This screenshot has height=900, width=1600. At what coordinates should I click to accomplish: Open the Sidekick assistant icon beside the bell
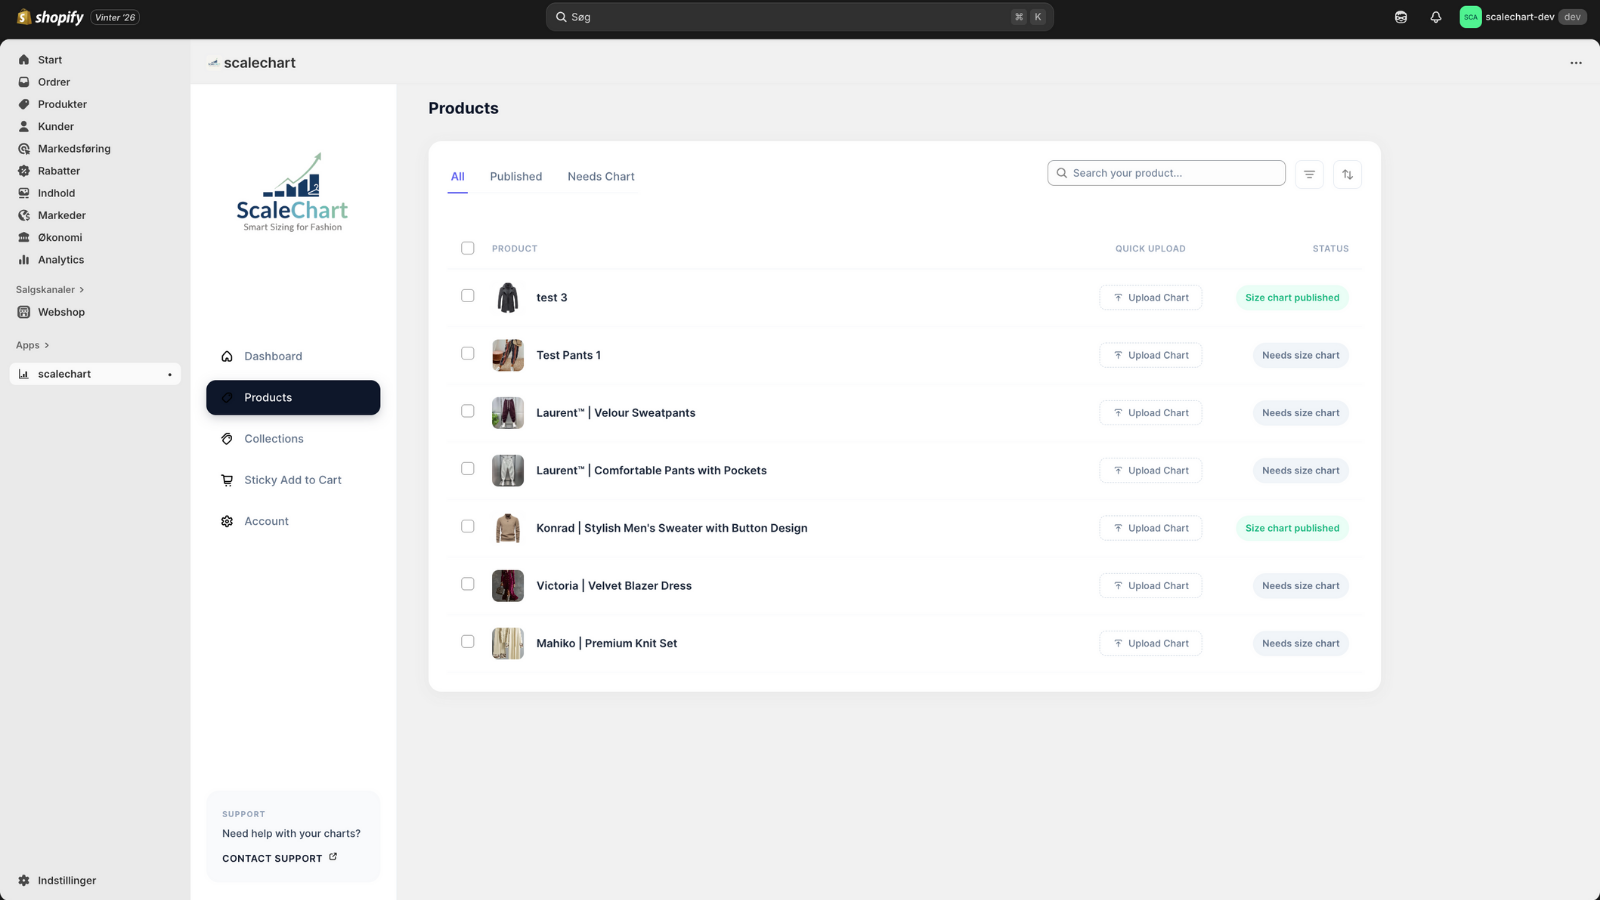pos(1401,17)
